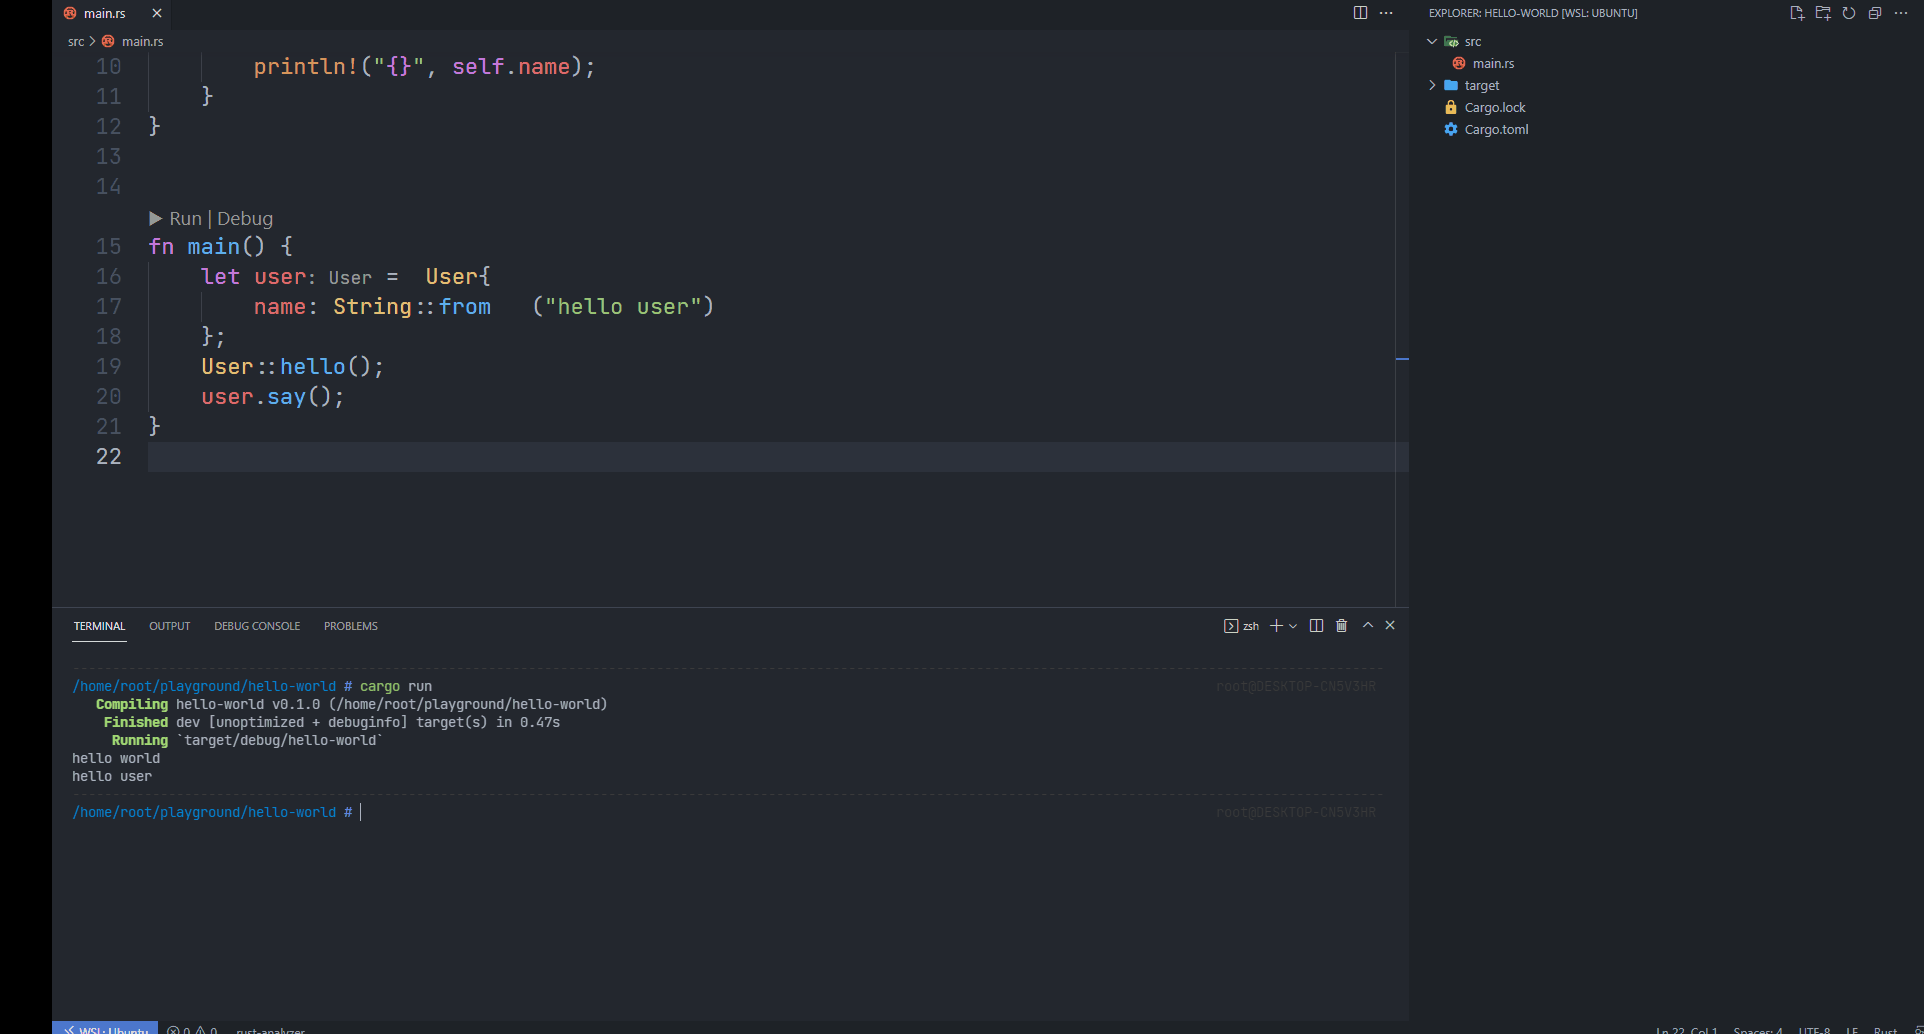The width and height of the screenshot is (1924, 1034).
Task: Add a new terminal with plus icon
Action: 1276,626
